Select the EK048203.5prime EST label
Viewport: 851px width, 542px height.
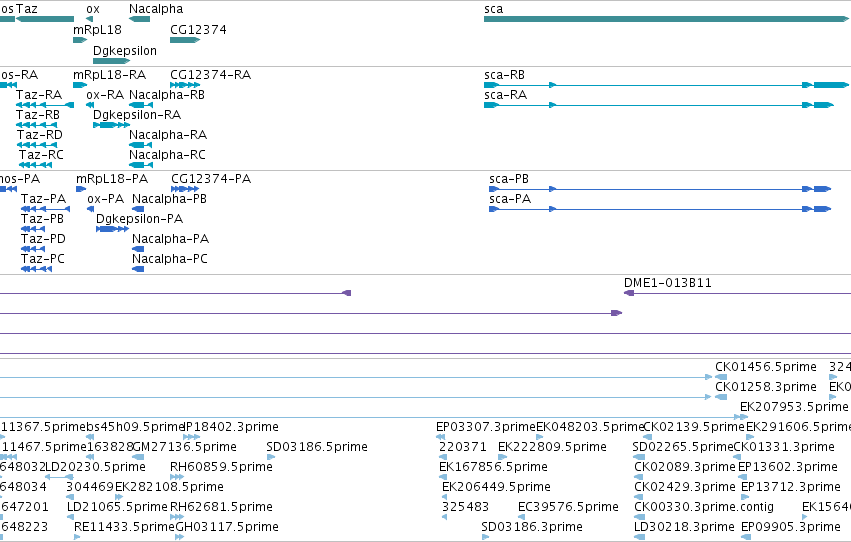click(x=589, y=428)
